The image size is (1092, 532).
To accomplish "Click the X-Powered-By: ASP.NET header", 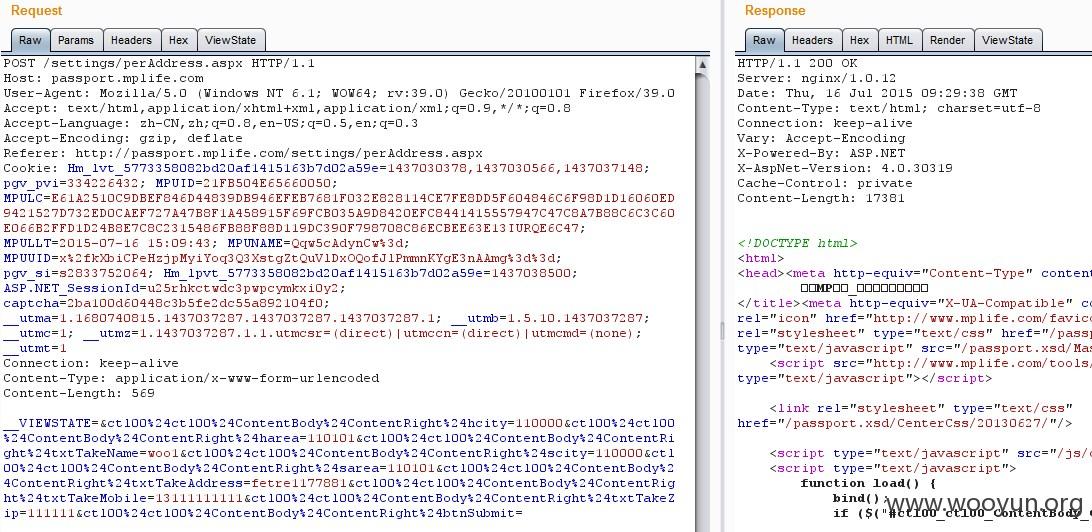I will point(821,153).
